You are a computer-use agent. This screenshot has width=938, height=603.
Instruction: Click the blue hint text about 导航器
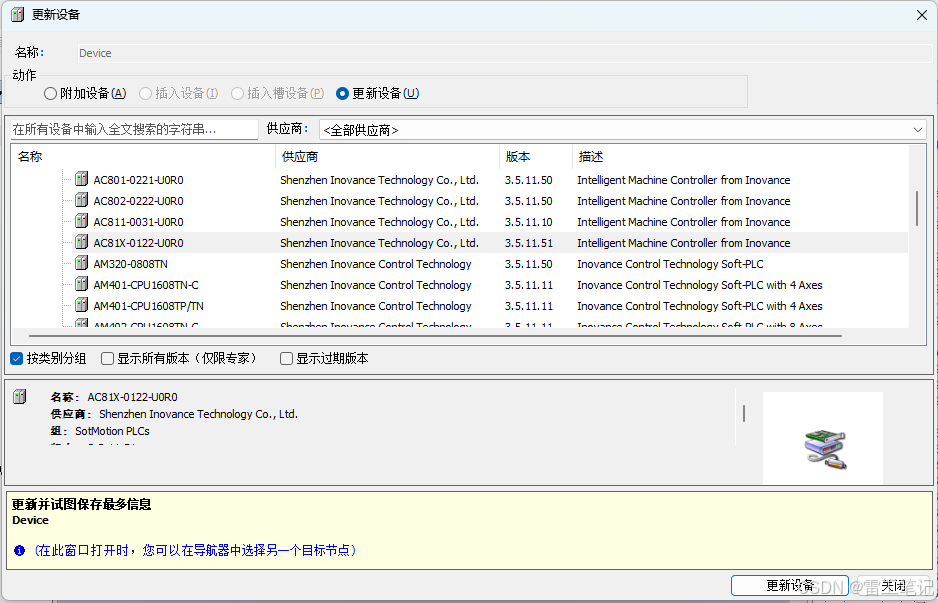coord(194,550)
